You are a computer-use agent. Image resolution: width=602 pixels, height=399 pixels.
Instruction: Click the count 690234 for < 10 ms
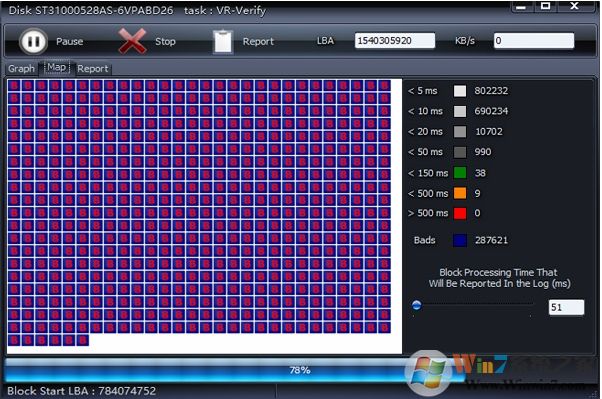click(491, 111)
